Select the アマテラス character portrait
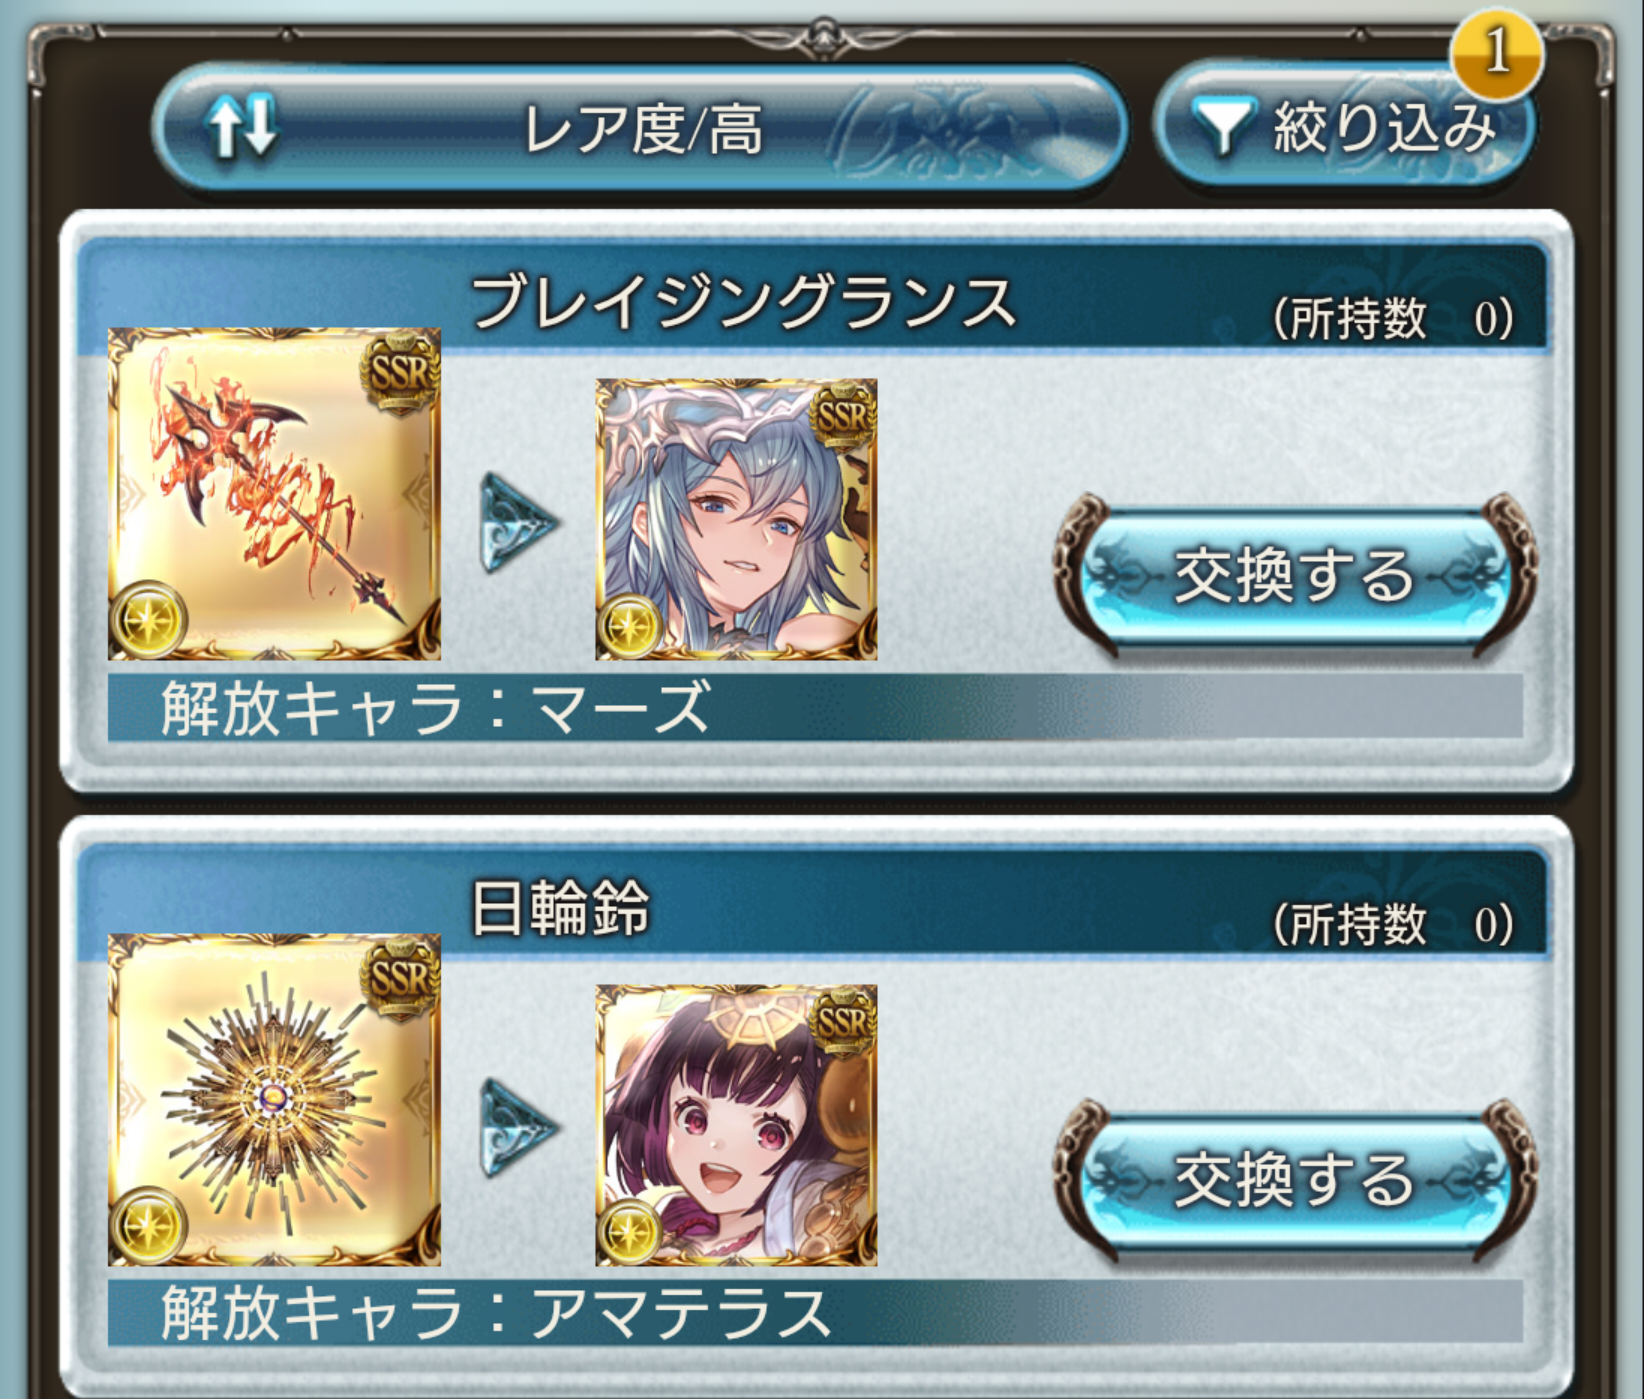Viewport: 1644px width, 1399px height. coord(736,1125)
